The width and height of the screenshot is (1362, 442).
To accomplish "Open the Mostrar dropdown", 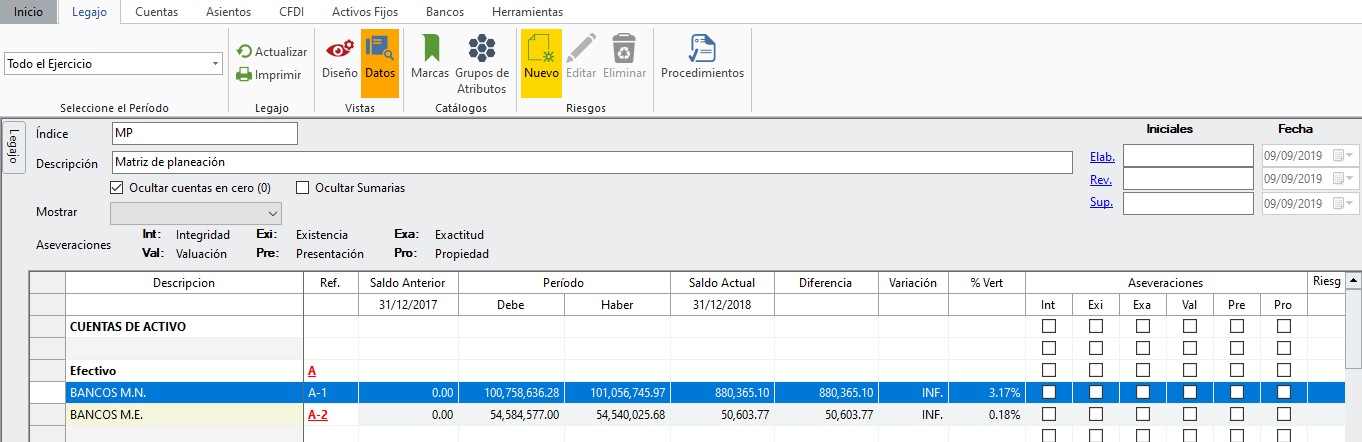I will (272, 213).
